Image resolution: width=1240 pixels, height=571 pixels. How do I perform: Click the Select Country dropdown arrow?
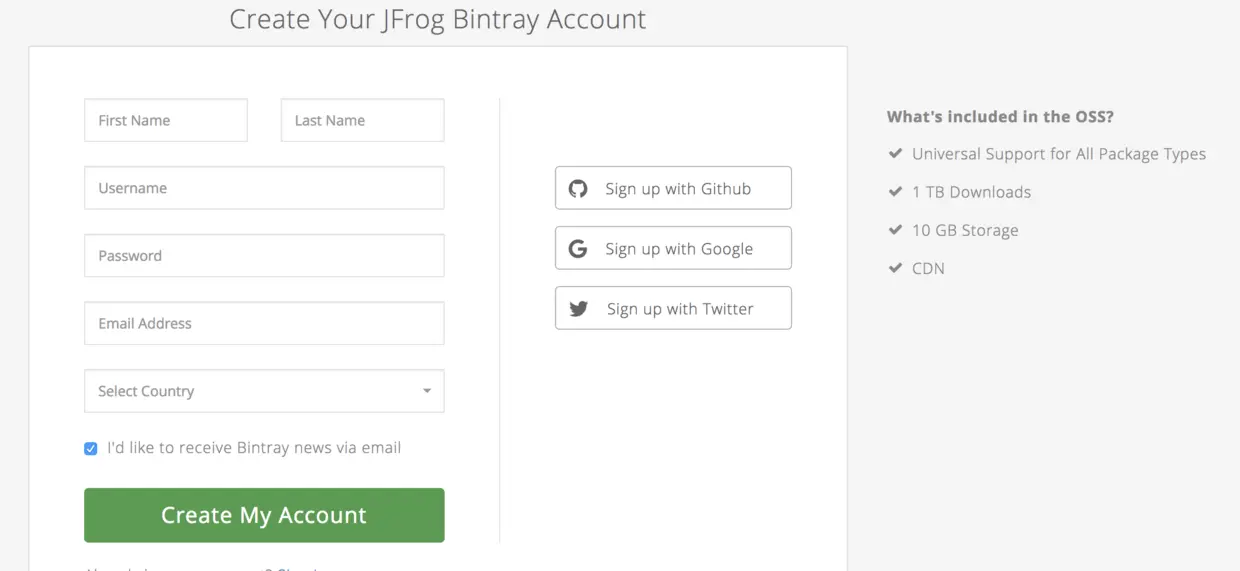(x=427, y=391)
